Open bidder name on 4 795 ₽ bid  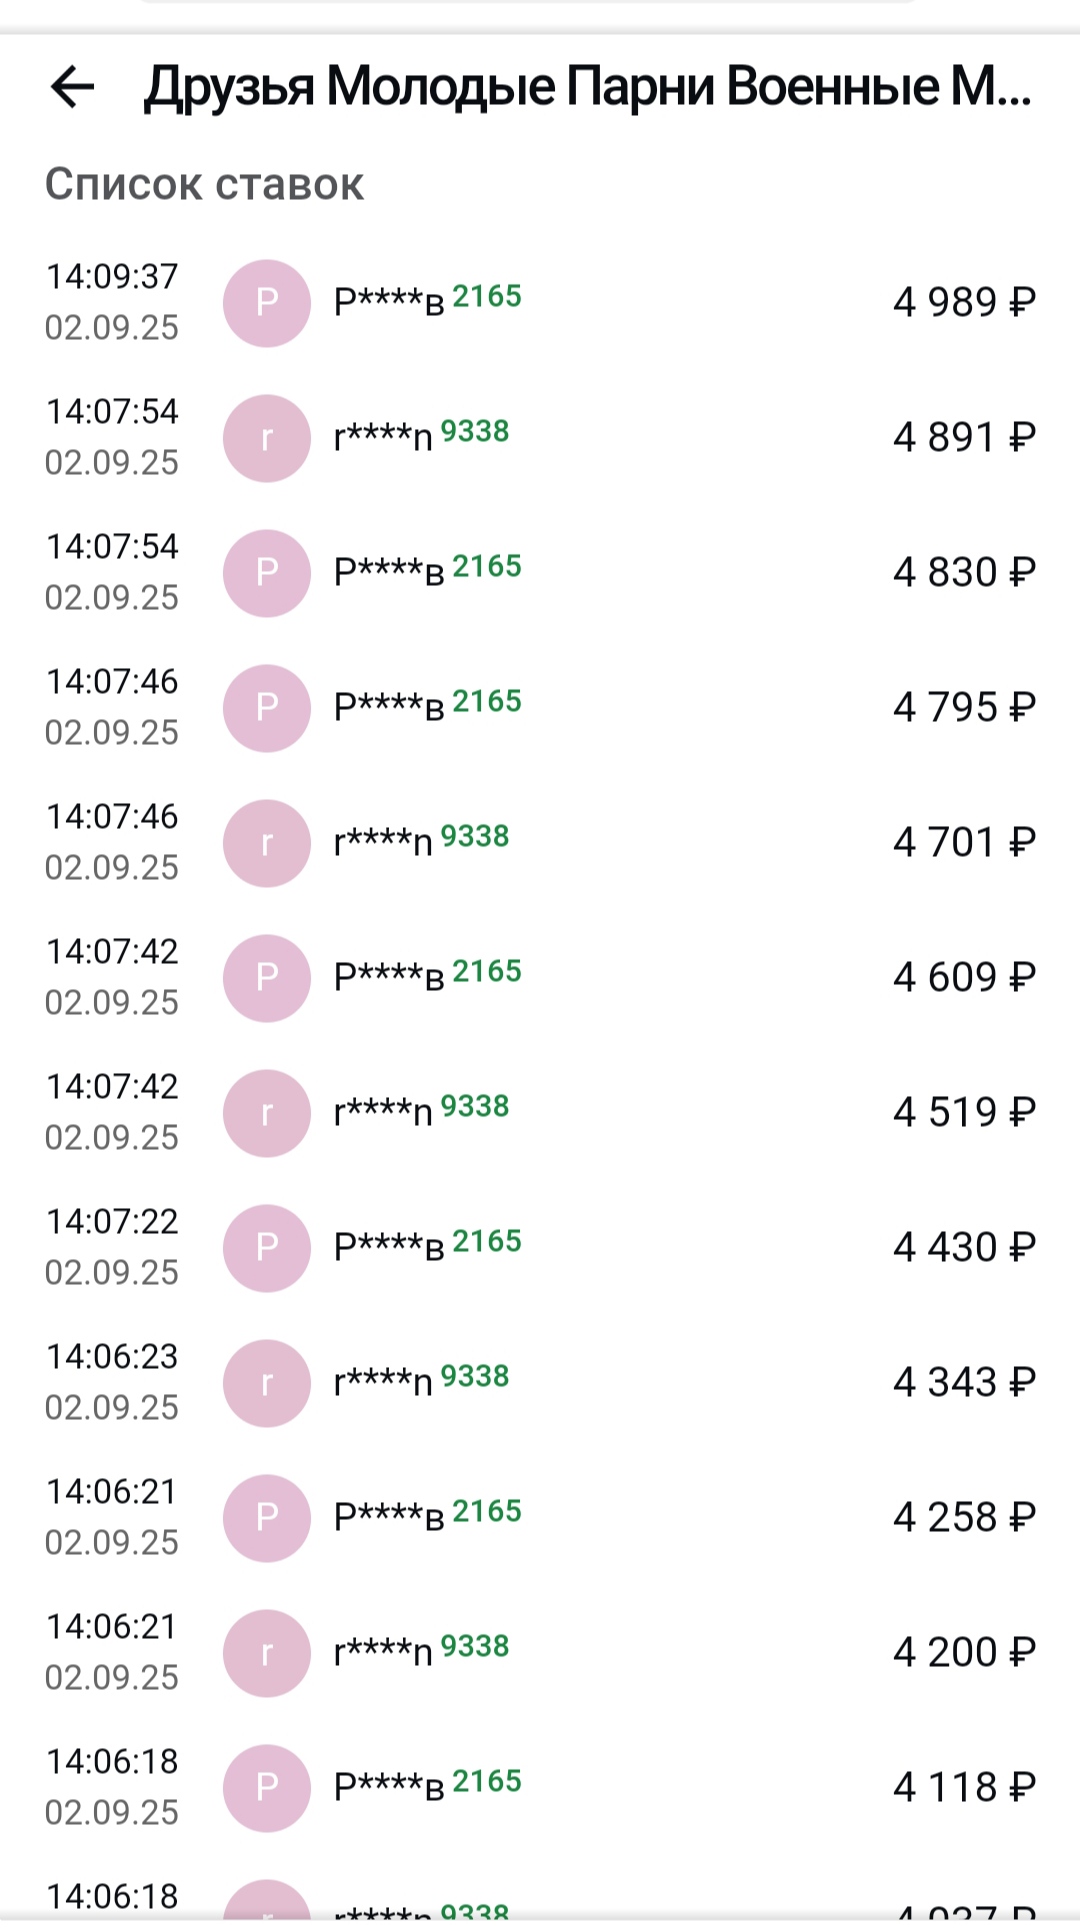(389, 707)
